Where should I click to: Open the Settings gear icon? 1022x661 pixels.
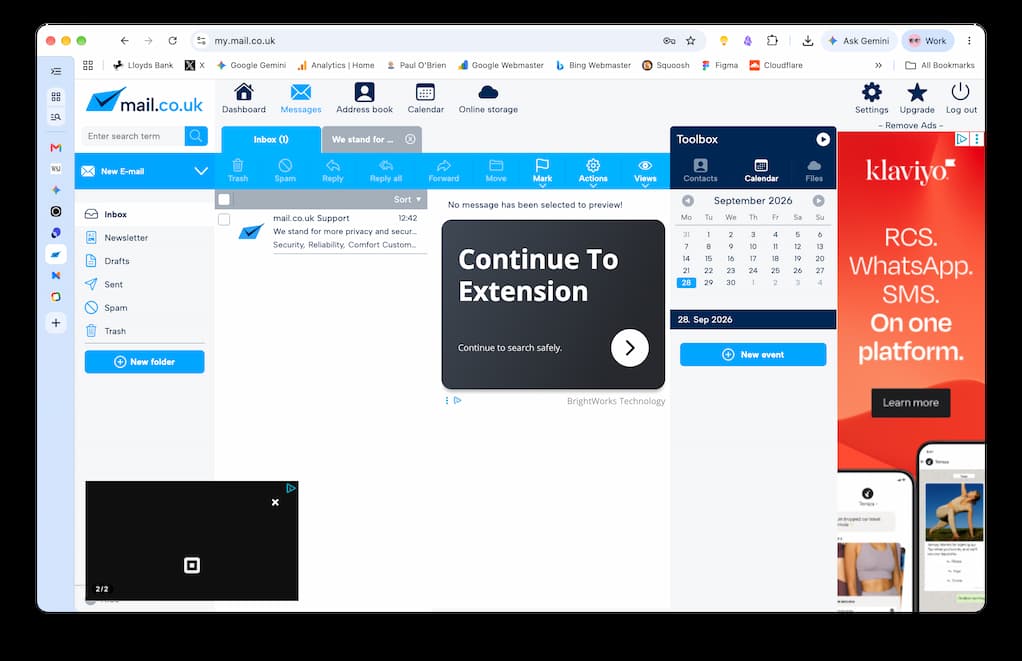(871, 93)
